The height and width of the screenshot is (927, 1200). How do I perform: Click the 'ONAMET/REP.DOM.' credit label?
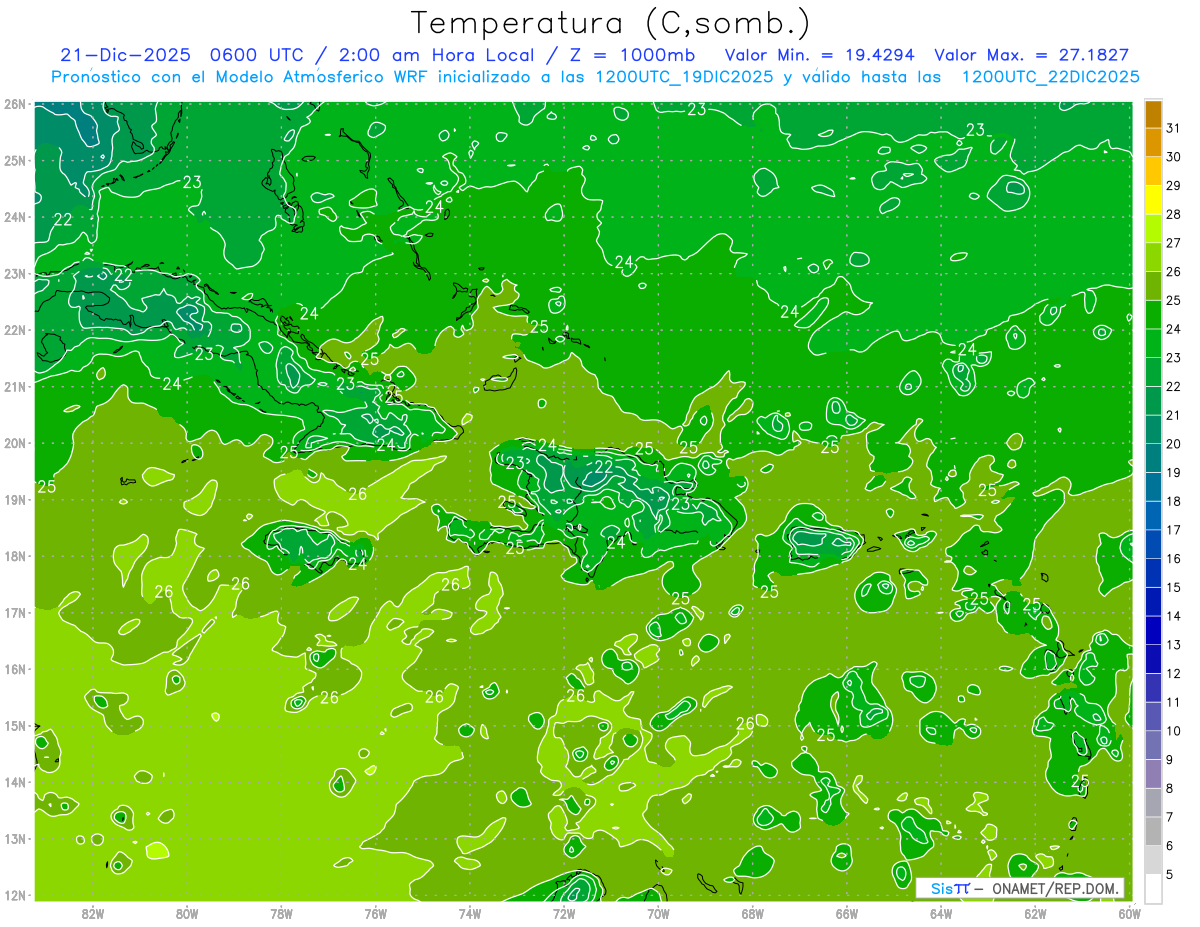click(x=1057, y=888)
